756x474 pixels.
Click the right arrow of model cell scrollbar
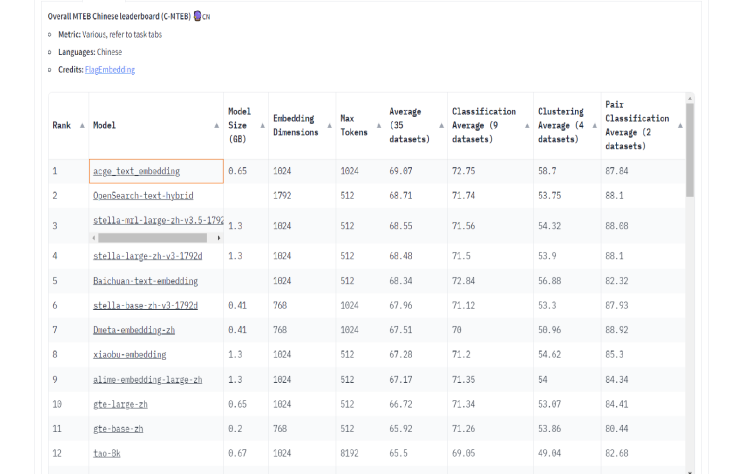[x=219, y=238]
